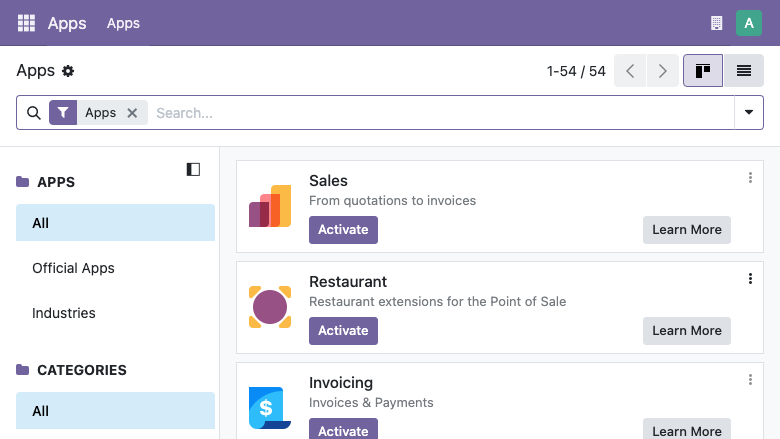Image resolution: width=780 pixels, height=439 pixels.
Task: Learn More about Invoicing
Action: pos(686,429)
